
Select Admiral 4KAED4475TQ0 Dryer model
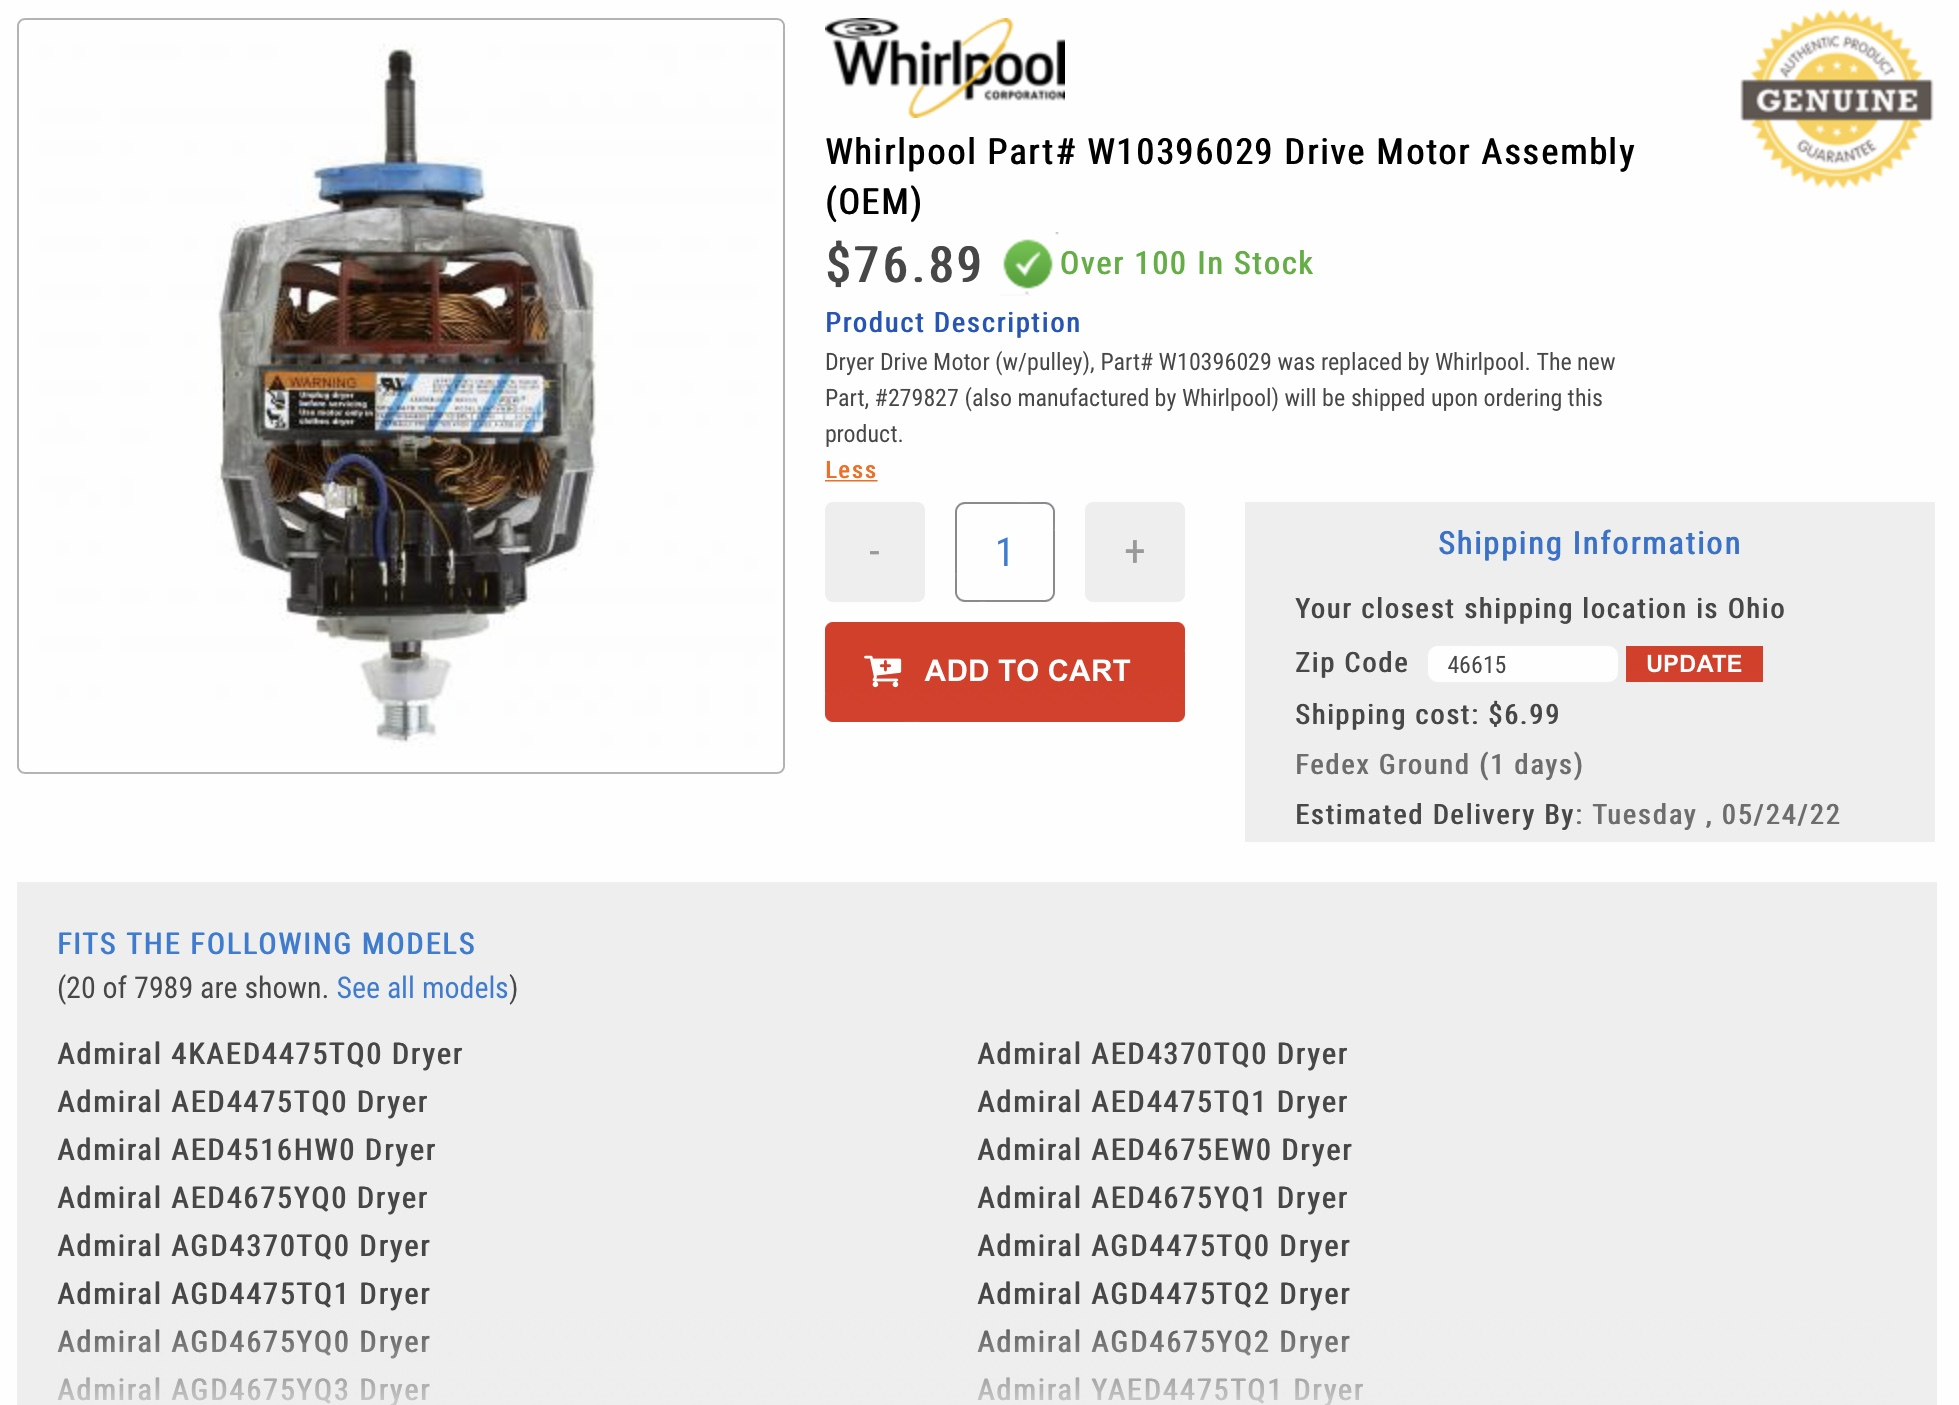click(x=260, y=1054)
